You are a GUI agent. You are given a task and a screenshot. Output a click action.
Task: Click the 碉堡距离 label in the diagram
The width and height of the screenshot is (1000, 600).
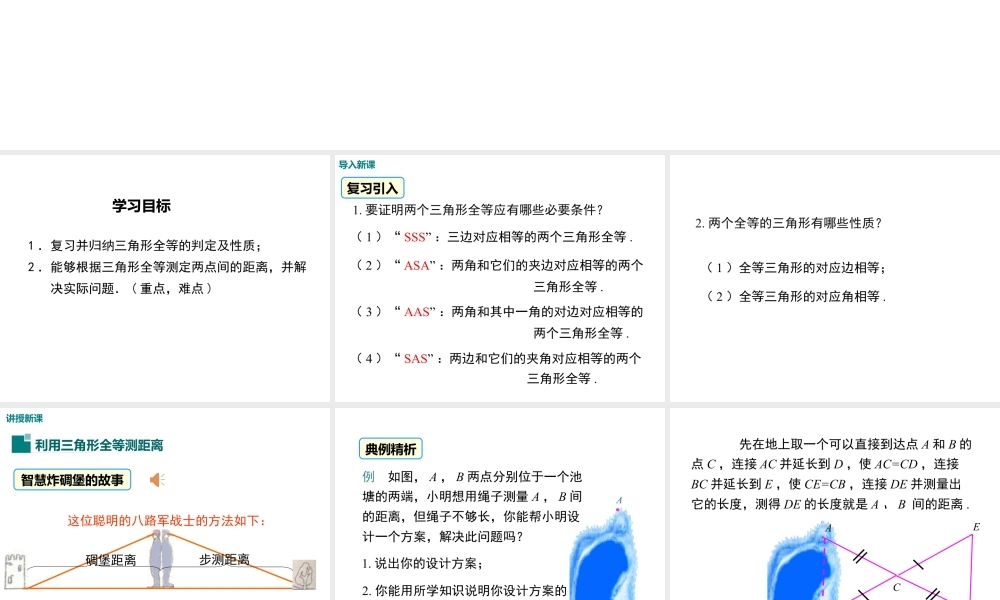pyautogui.click(x=112, y=559)
